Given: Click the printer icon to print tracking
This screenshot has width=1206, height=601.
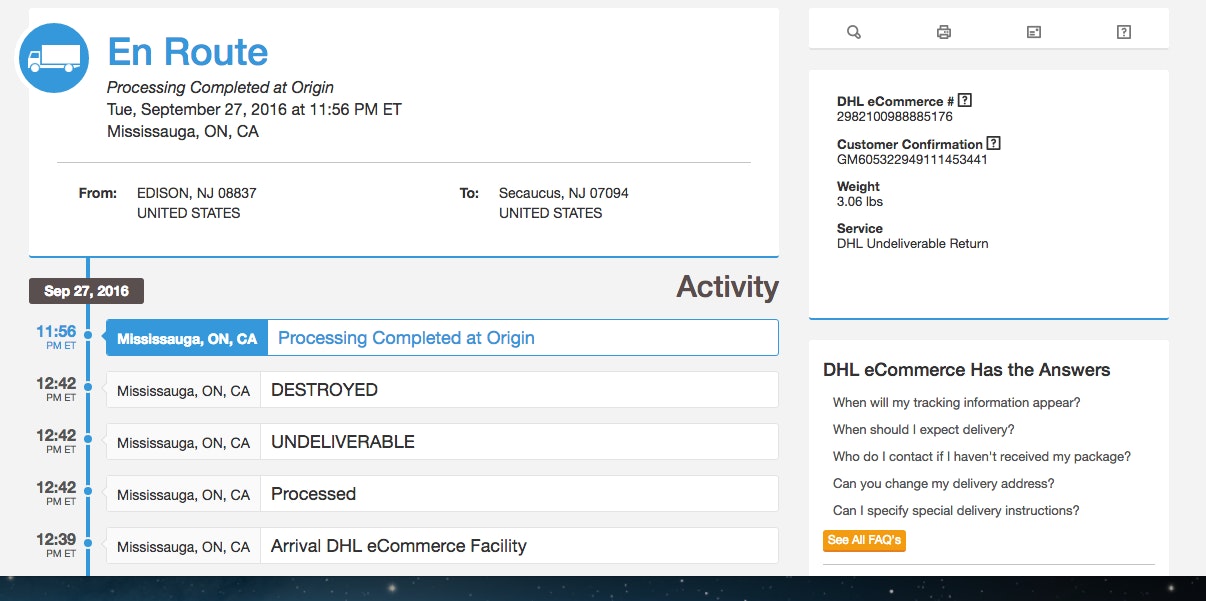Looking at the screenshot, I should [x=943, y=32].
